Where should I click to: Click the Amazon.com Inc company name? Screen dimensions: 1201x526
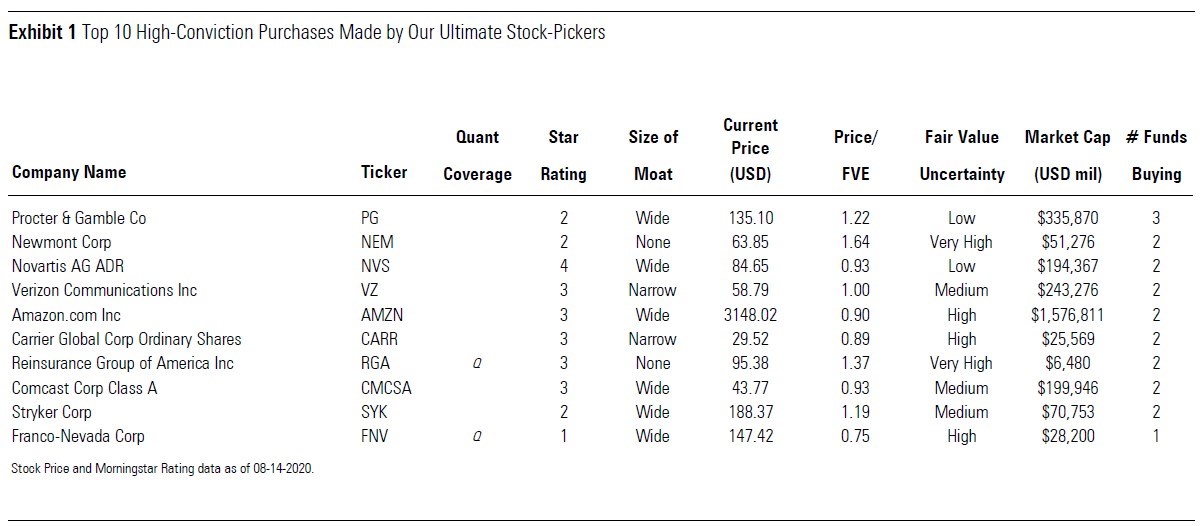click(x=66, y=315)
